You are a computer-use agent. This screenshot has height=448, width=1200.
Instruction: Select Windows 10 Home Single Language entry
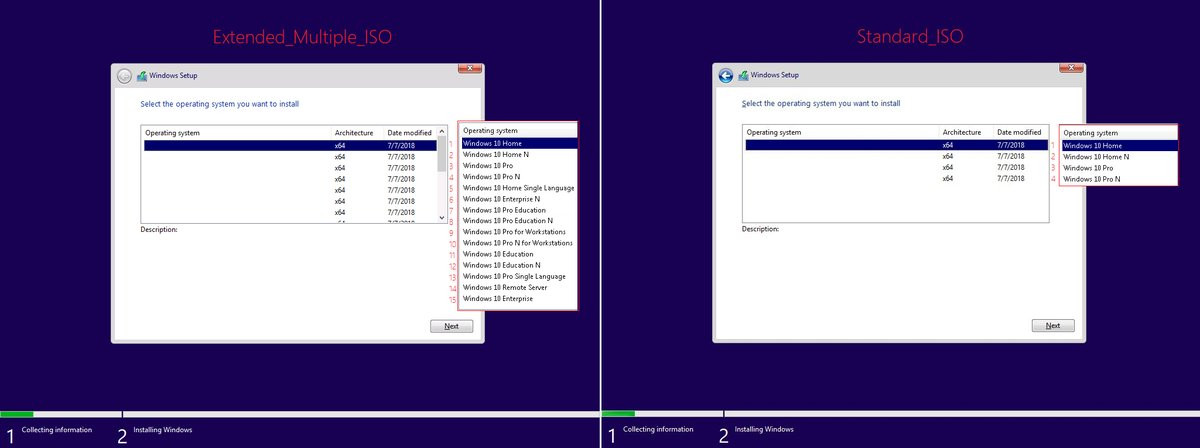point(518,188)
